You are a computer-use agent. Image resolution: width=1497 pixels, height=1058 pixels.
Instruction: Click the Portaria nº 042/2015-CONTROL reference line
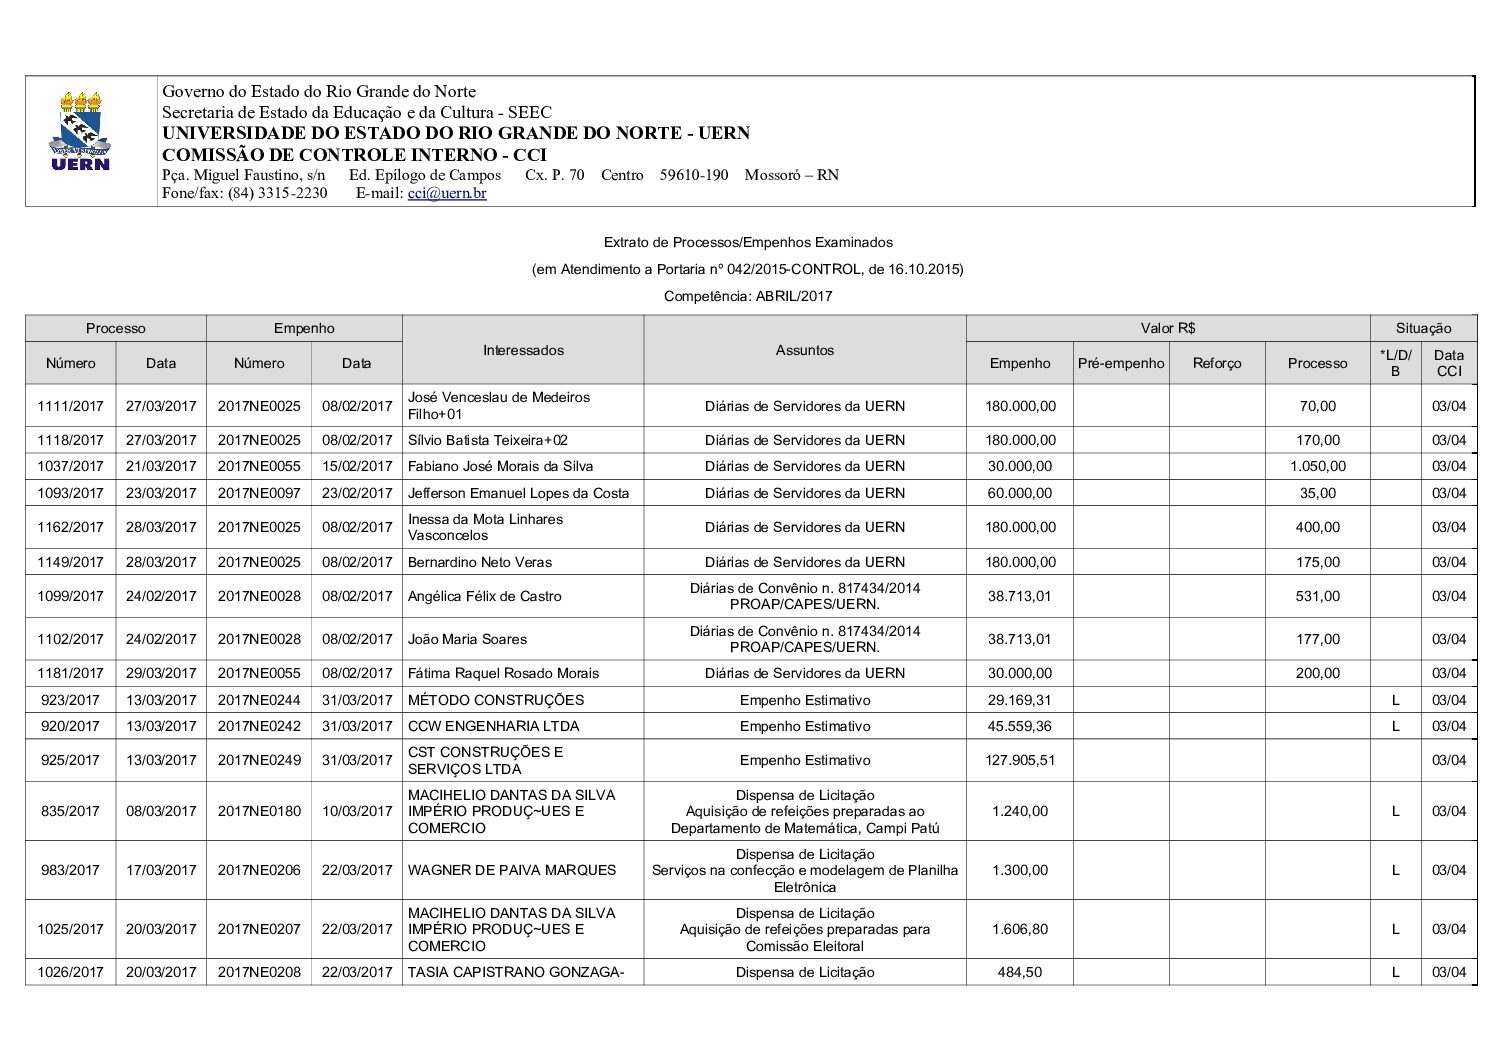pyautogui.click(x=748, y=269)
